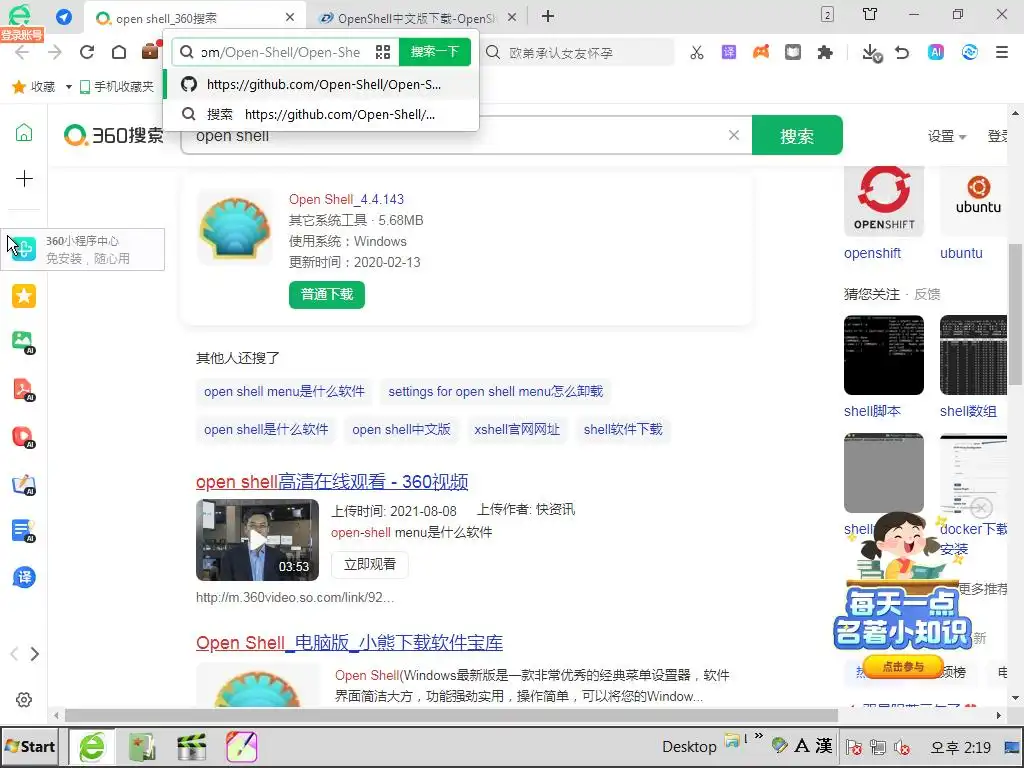Open the scissors screenshot tool
The width and height of the screenshot is (1024, 768).
pyautogui.click(x=697, y=52)
